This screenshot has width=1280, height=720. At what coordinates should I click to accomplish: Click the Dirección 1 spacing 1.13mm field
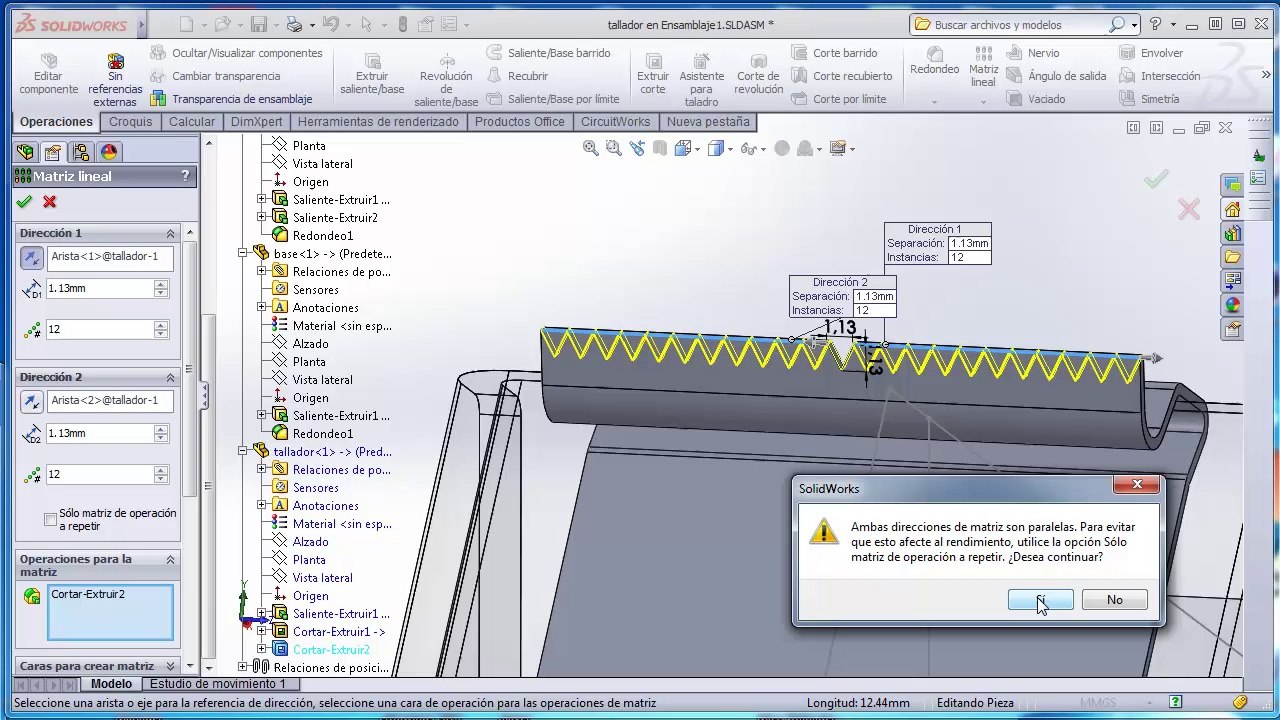coord(100,288)
